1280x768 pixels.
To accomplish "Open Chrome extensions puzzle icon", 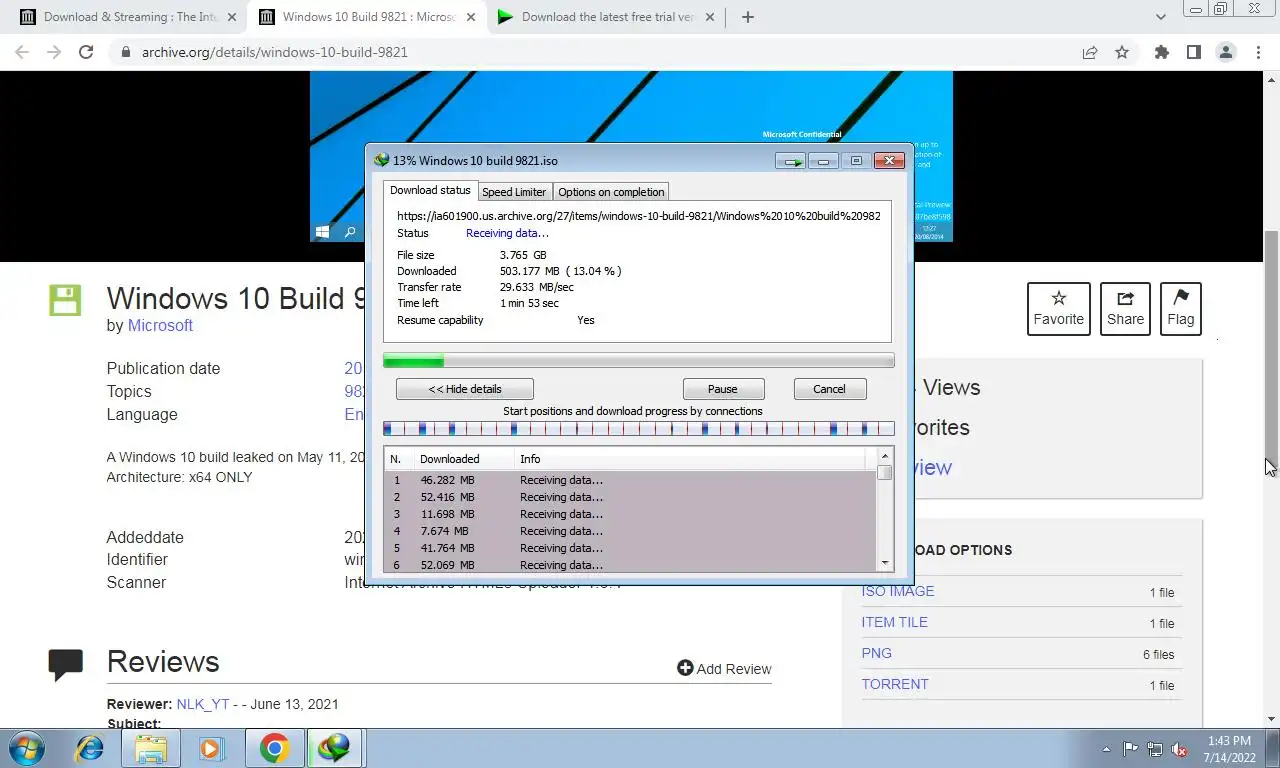I will 1161,52.
